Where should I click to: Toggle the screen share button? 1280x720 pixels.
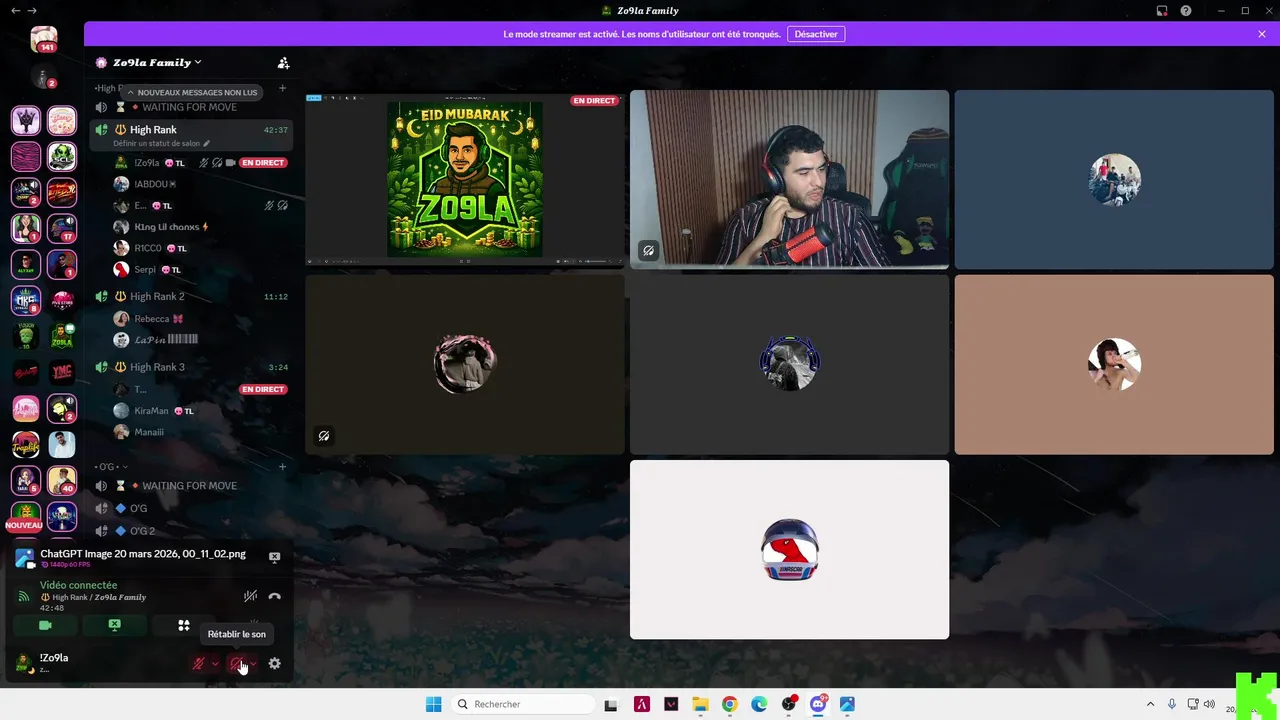point(114,625)
